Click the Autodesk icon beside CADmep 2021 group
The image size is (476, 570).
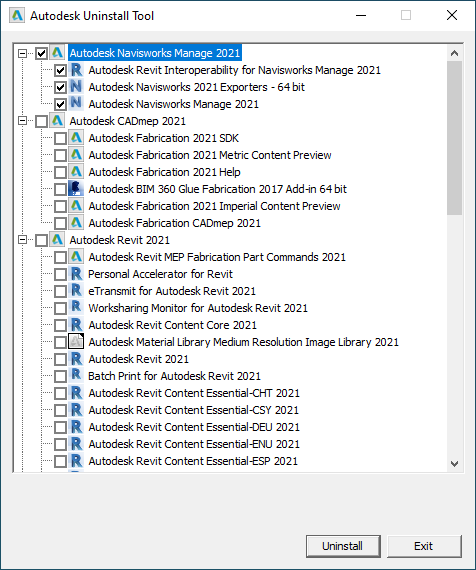click(x=57, y=121)
